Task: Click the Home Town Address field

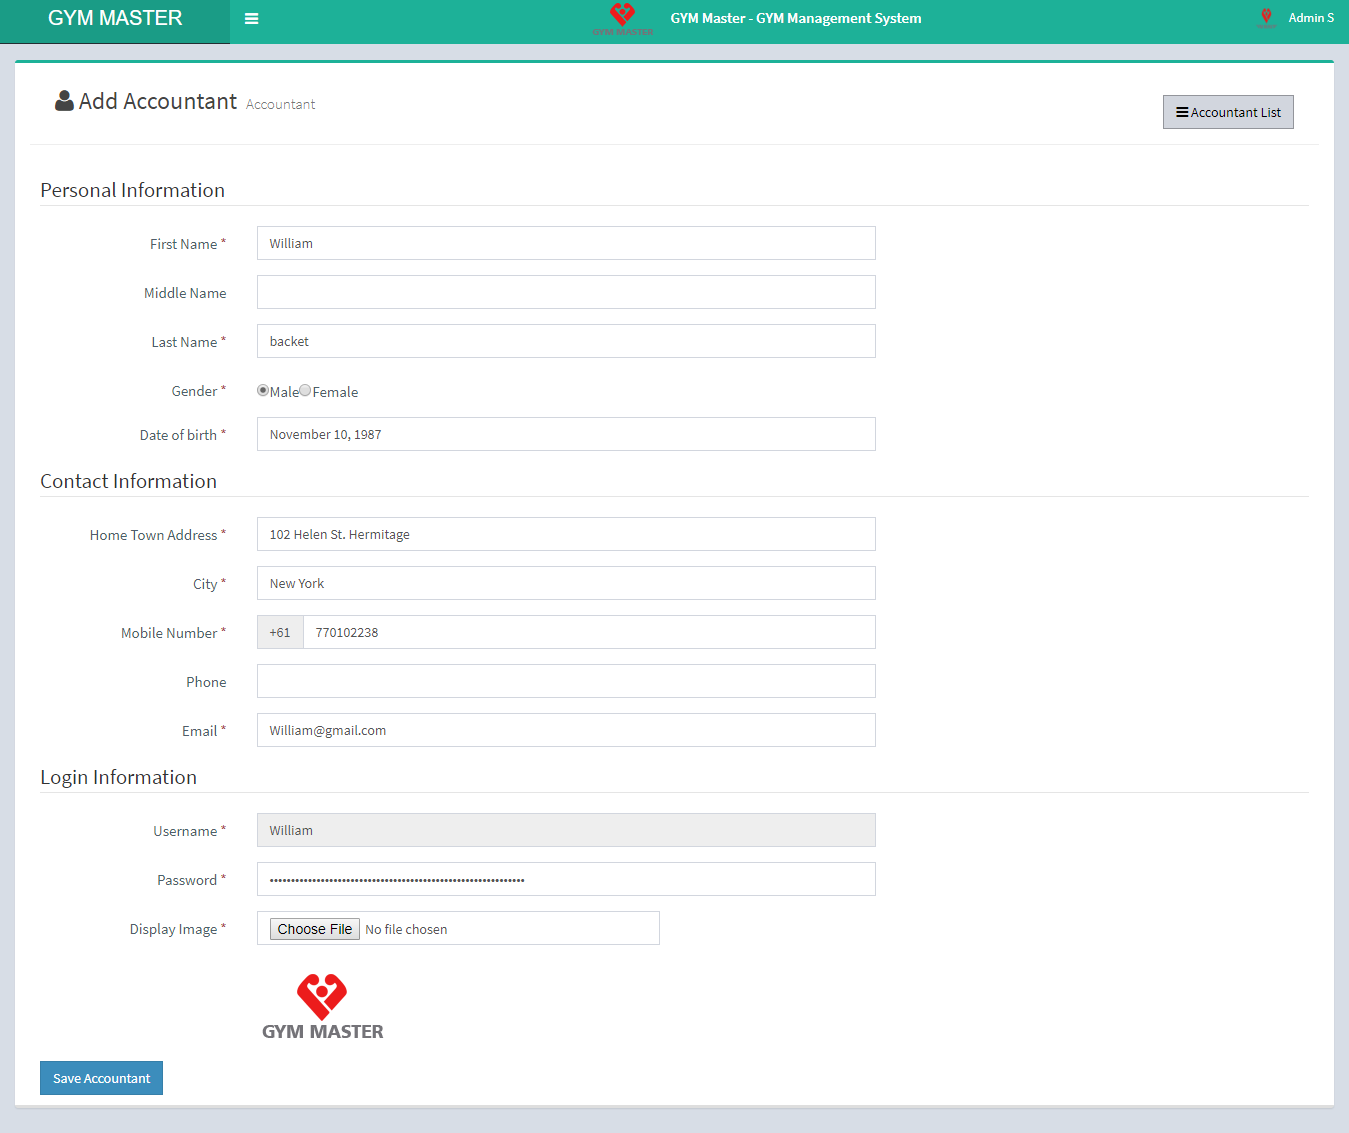Action: [x=566, y=534]
